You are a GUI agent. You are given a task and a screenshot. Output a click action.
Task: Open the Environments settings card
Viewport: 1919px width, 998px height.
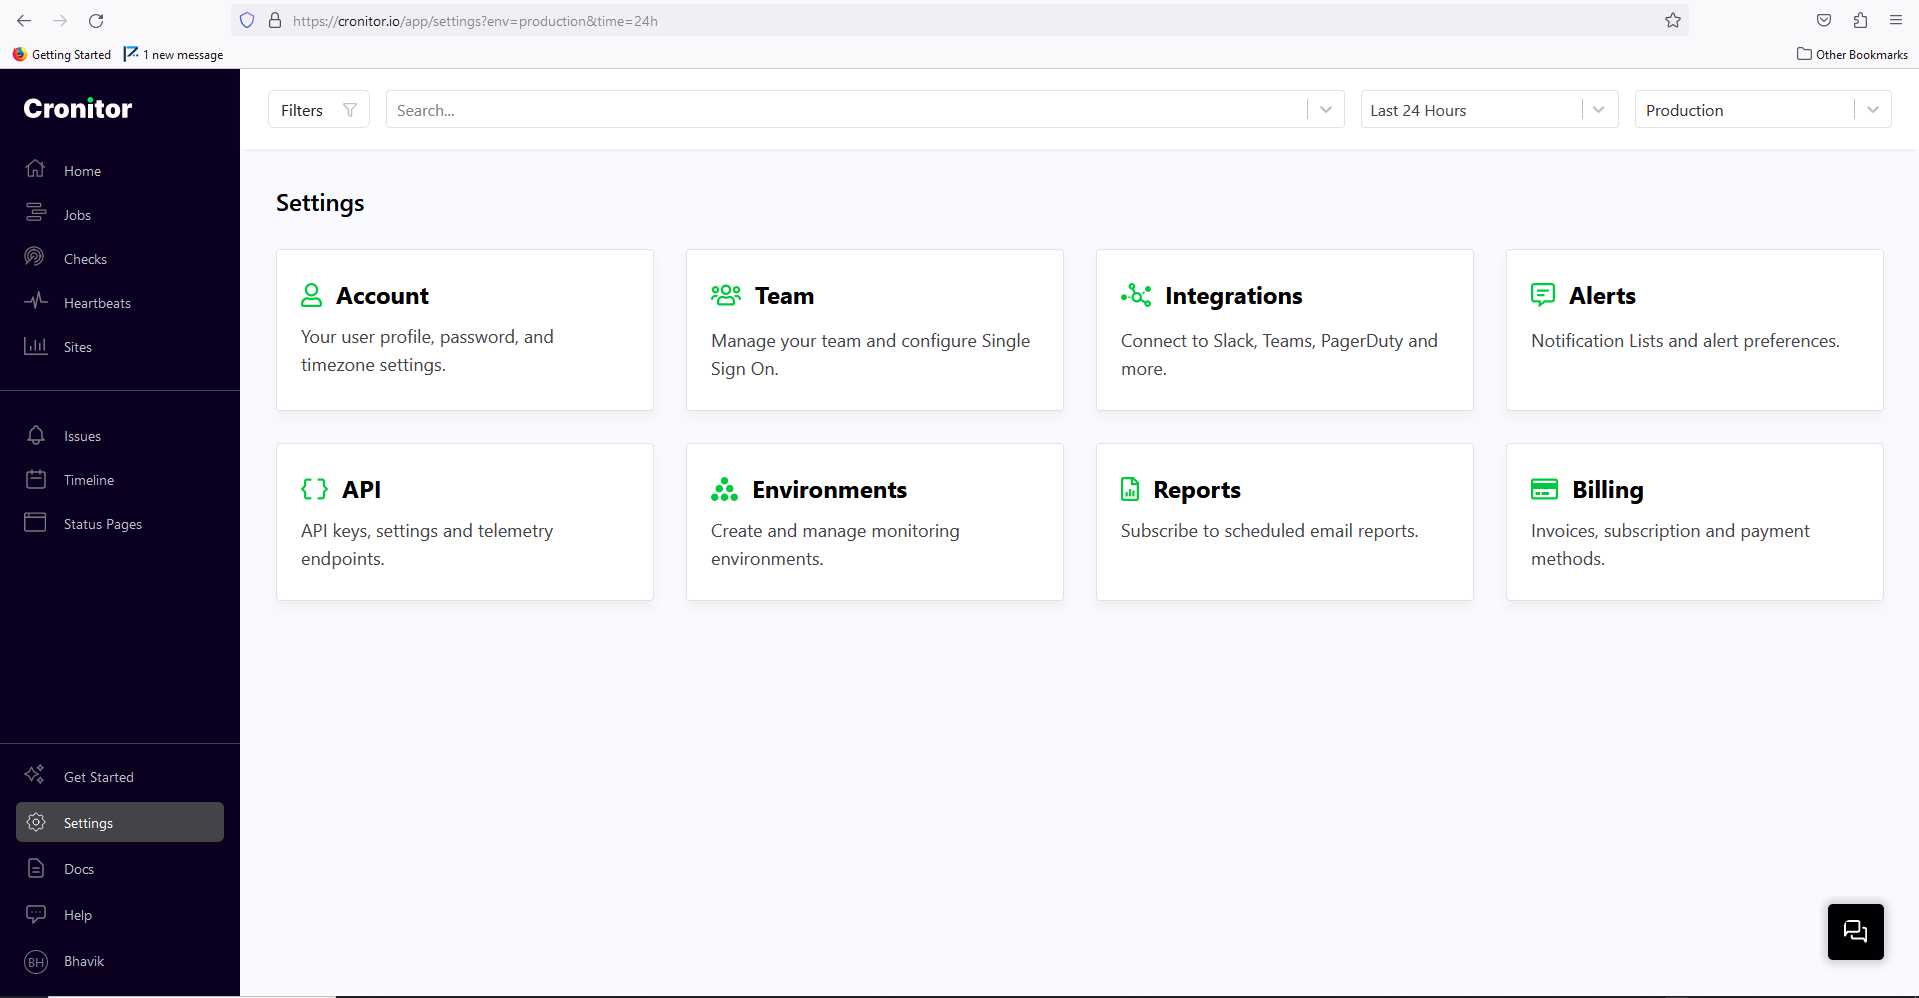tap(875, 522)
